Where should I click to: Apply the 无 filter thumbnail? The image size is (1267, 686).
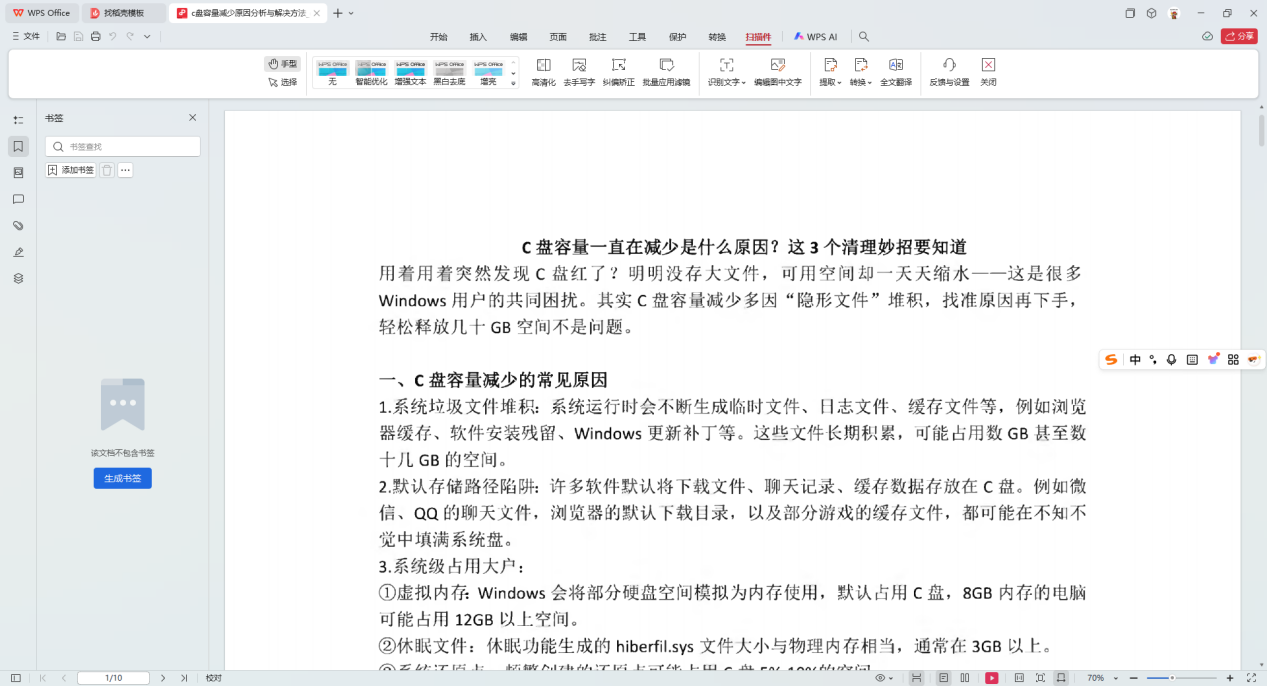(x=332, y=72)
